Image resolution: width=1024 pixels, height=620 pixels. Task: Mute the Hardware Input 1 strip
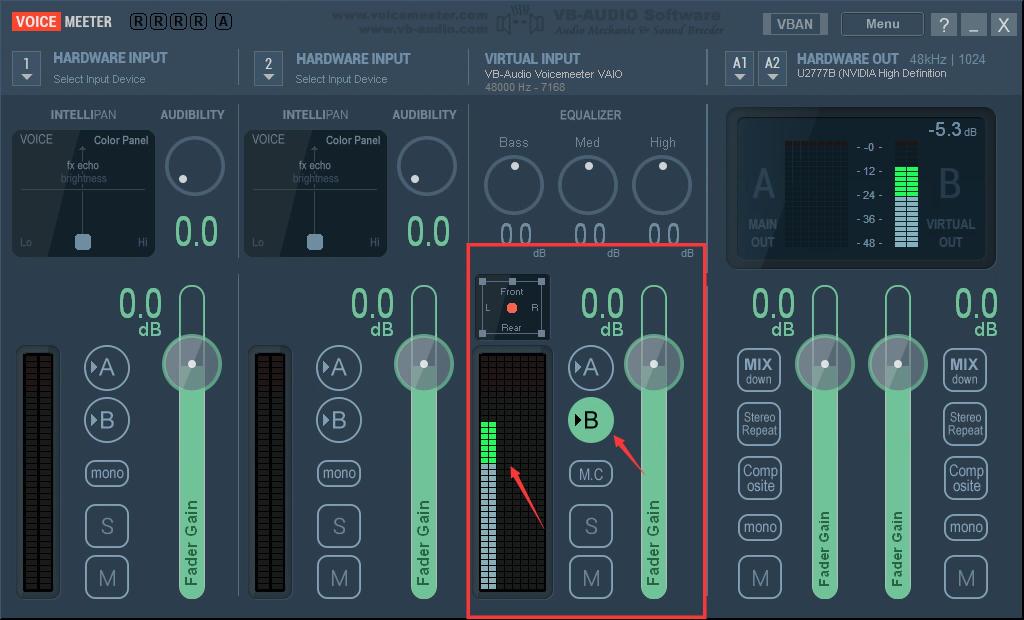(x=107, y=578)
